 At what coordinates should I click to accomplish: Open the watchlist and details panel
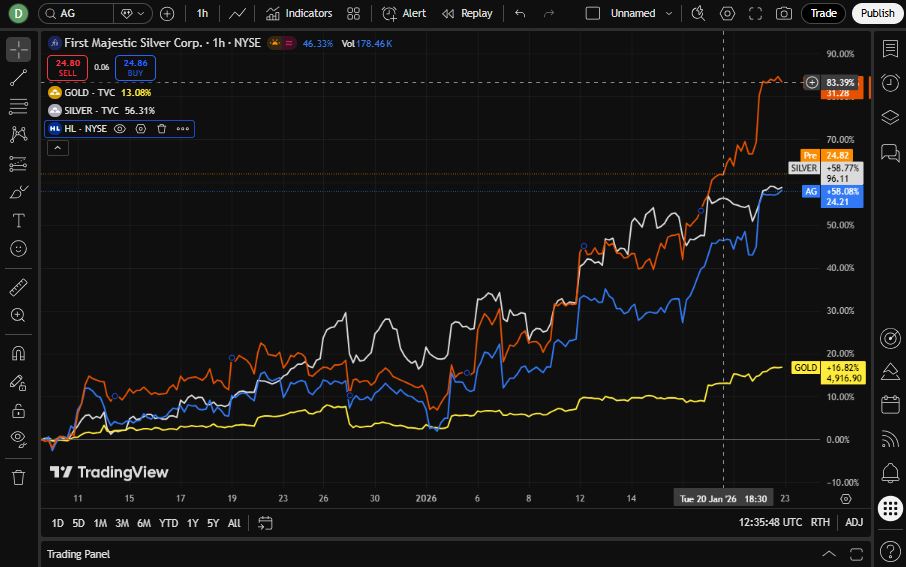click(x=890, y=49)
